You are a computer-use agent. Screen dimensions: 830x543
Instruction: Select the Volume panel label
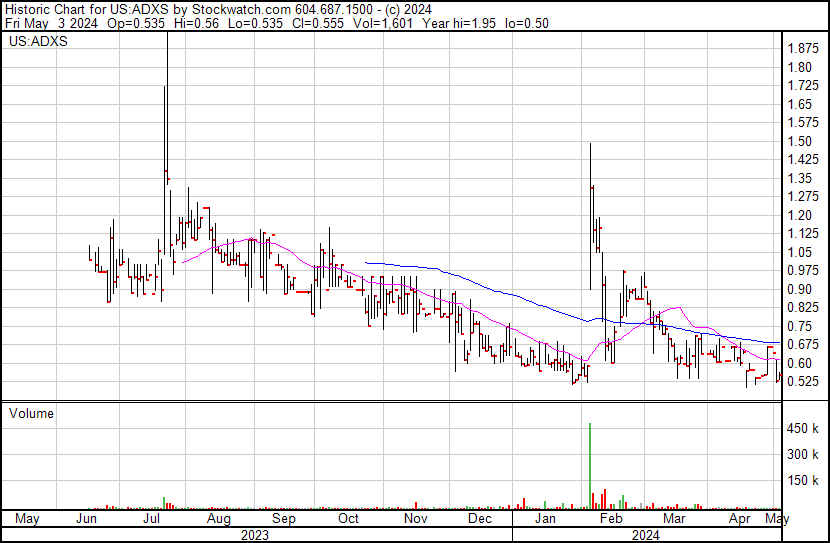(x=31, y=413)
